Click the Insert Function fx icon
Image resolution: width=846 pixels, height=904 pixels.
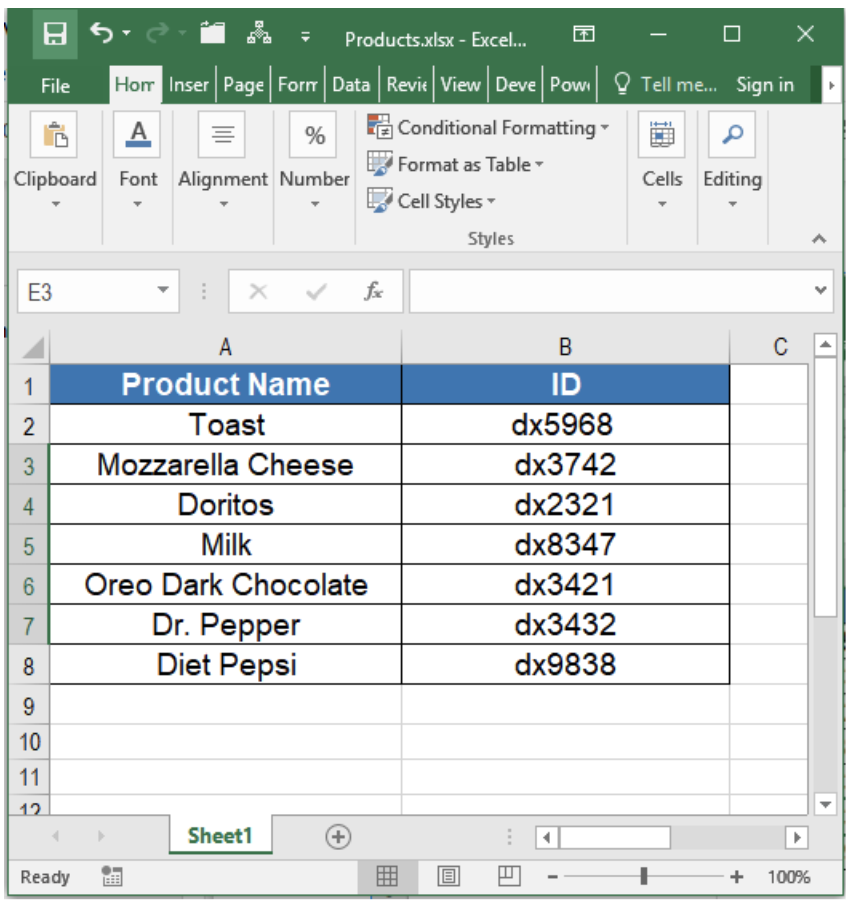pos(374,291)
